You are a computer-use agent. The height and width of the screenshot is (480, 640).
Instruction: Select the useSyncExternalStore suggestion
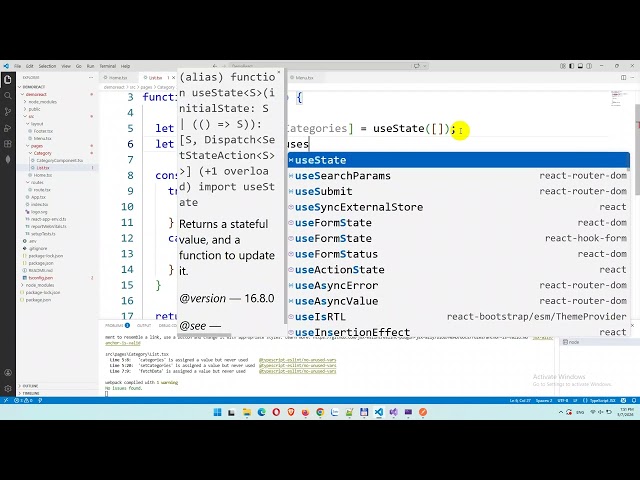click(459, 207)
